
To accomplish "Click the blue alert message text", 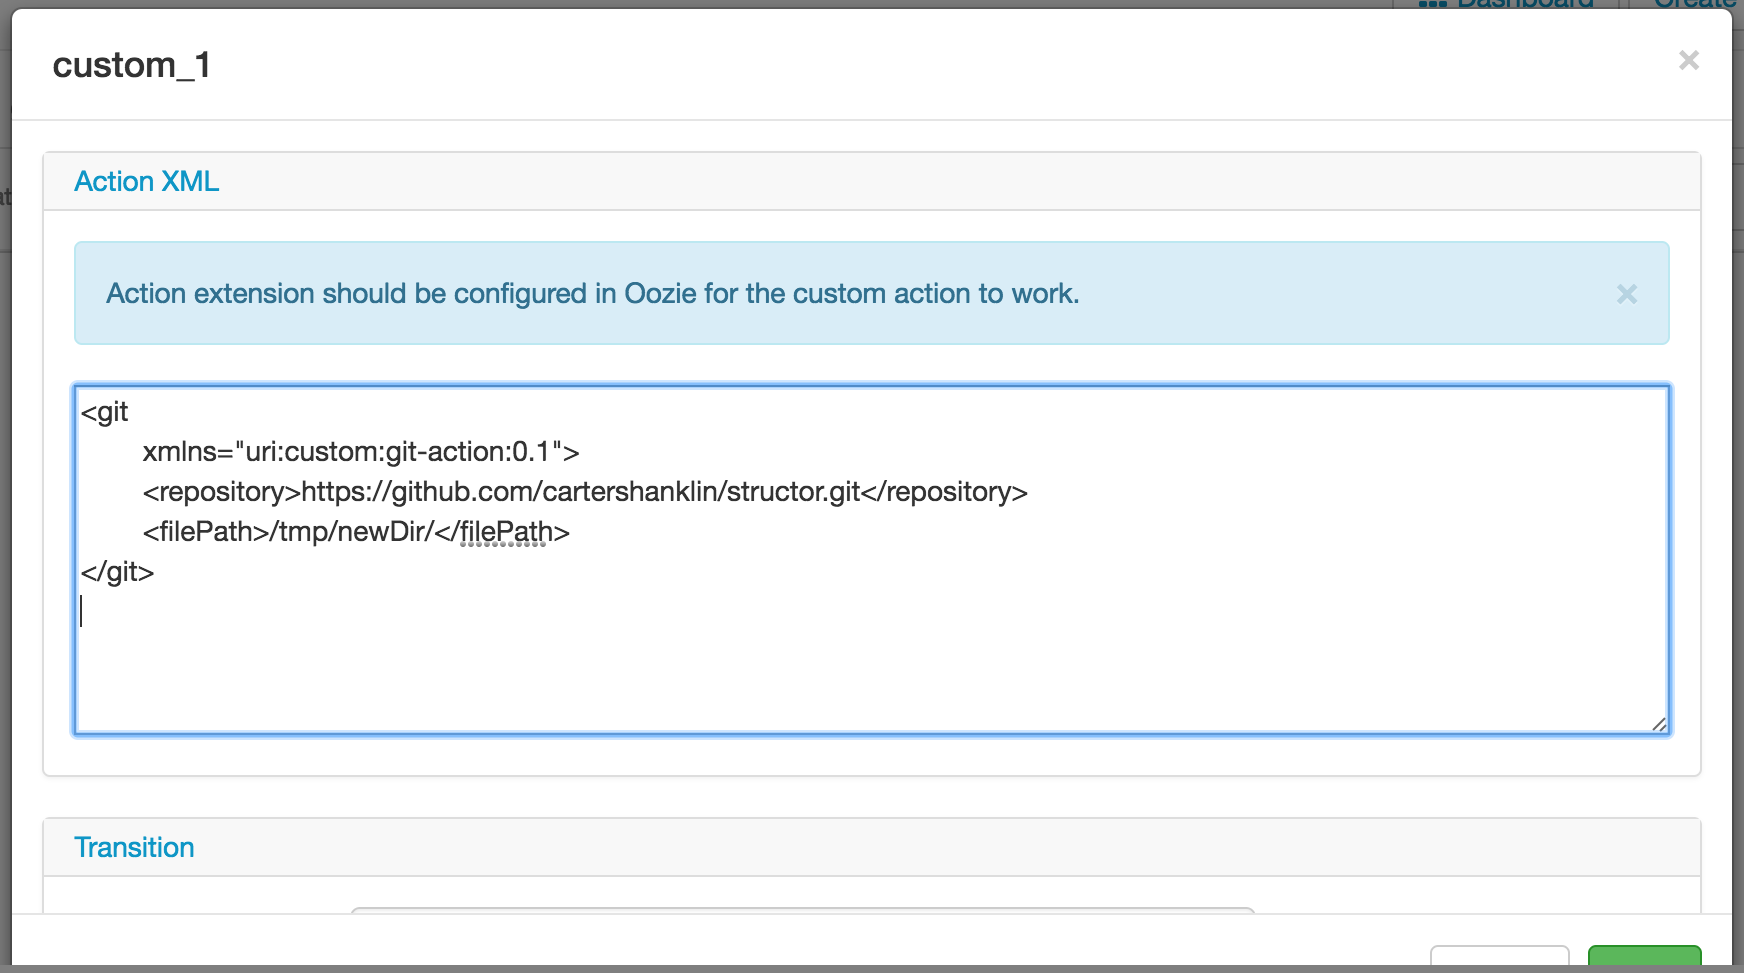I will pos(592,294).
